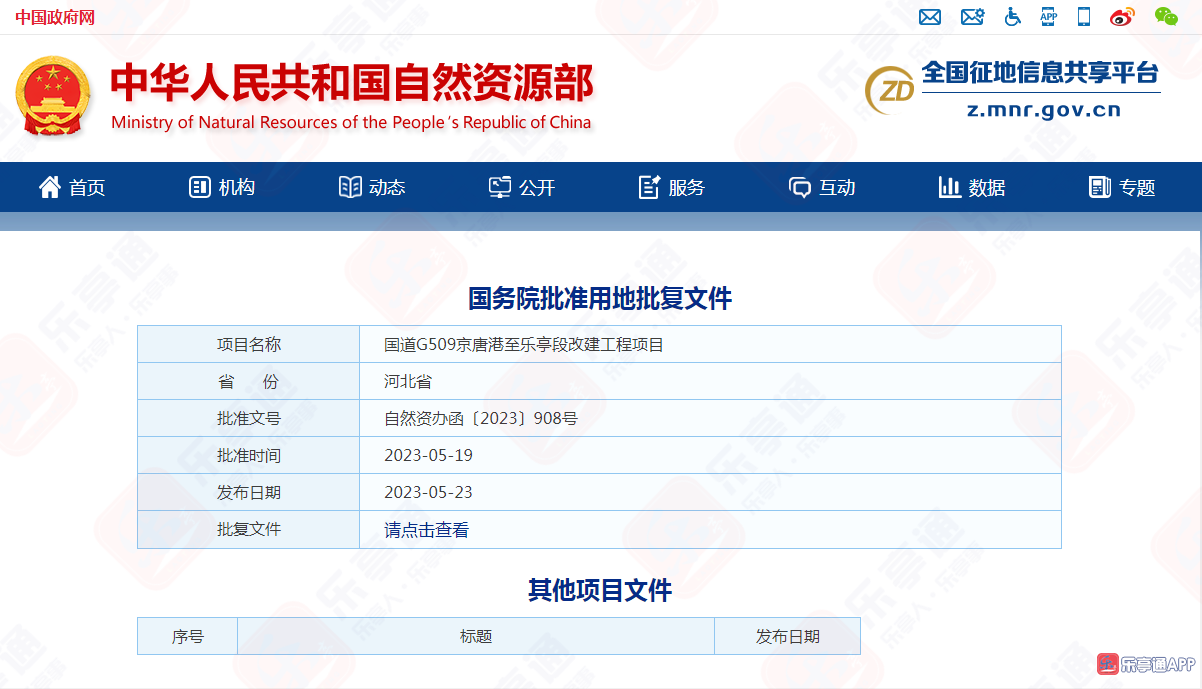Click the 乐亭通APP watermark logo
This screenshot has width=1202, height=689.
click(1146, 664)
